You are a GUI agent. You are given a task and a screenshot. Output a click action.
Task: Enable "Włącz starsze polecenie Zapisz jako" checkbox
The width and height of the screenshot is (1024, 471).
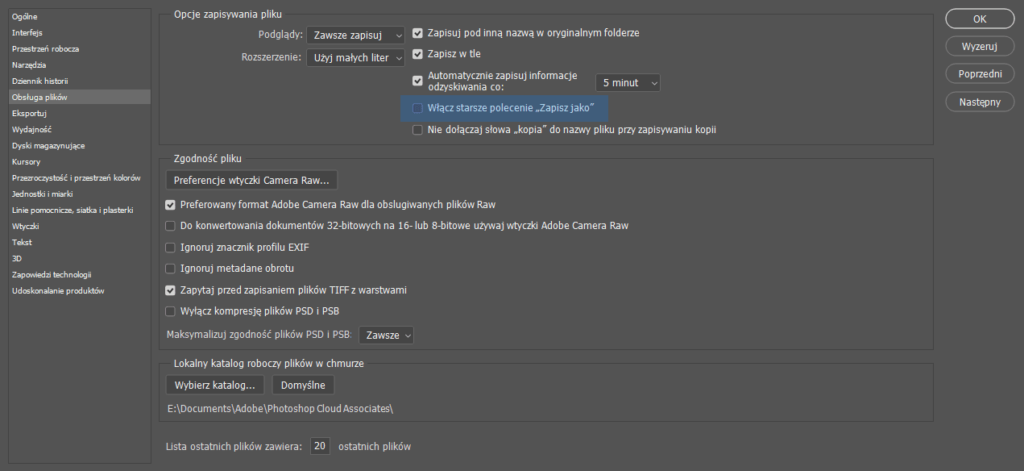(418, 107)
